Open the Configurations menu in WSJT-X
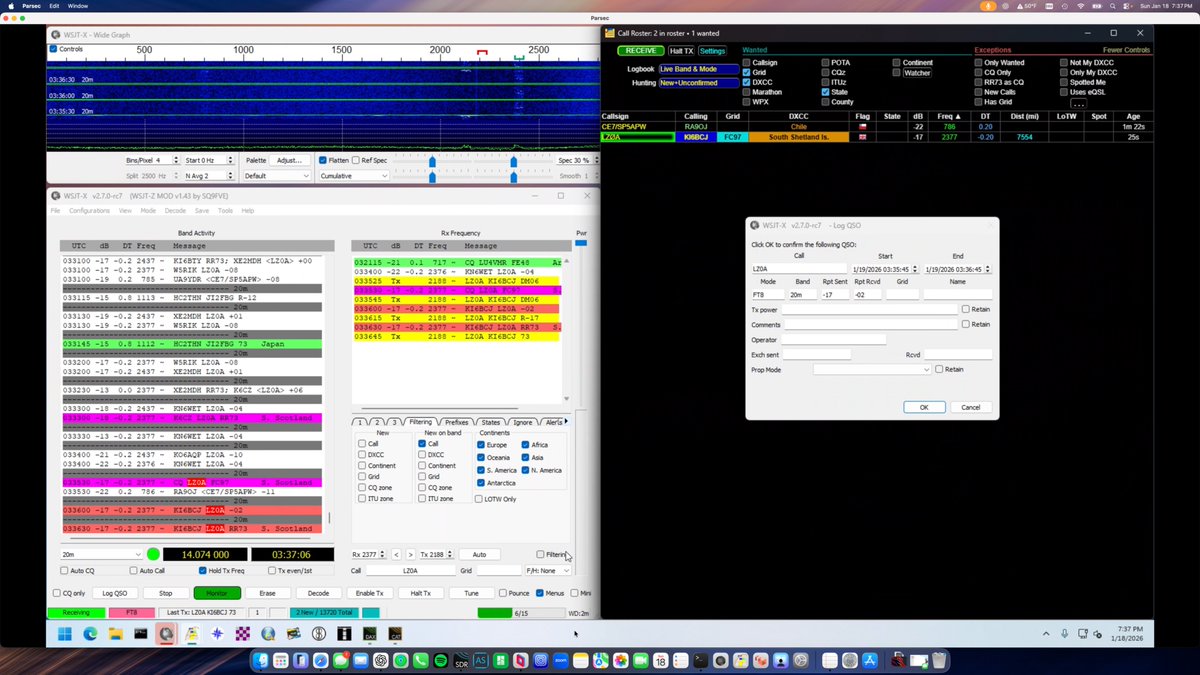Viewport: 1200px width, 675px height. pyautogui.click(x=89, y=211)
